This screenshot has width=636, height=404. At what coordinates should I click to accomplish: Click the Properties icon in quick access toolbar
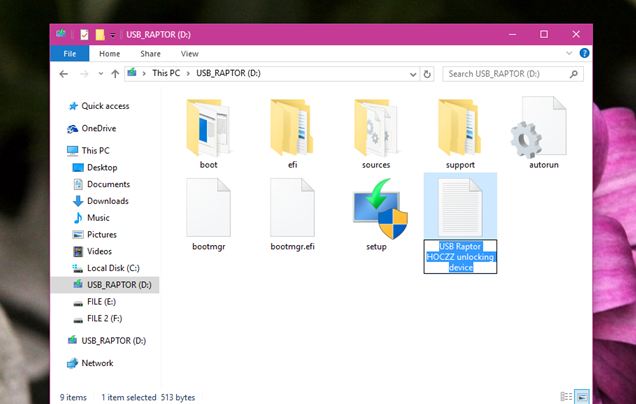click(x=84, y=34)
